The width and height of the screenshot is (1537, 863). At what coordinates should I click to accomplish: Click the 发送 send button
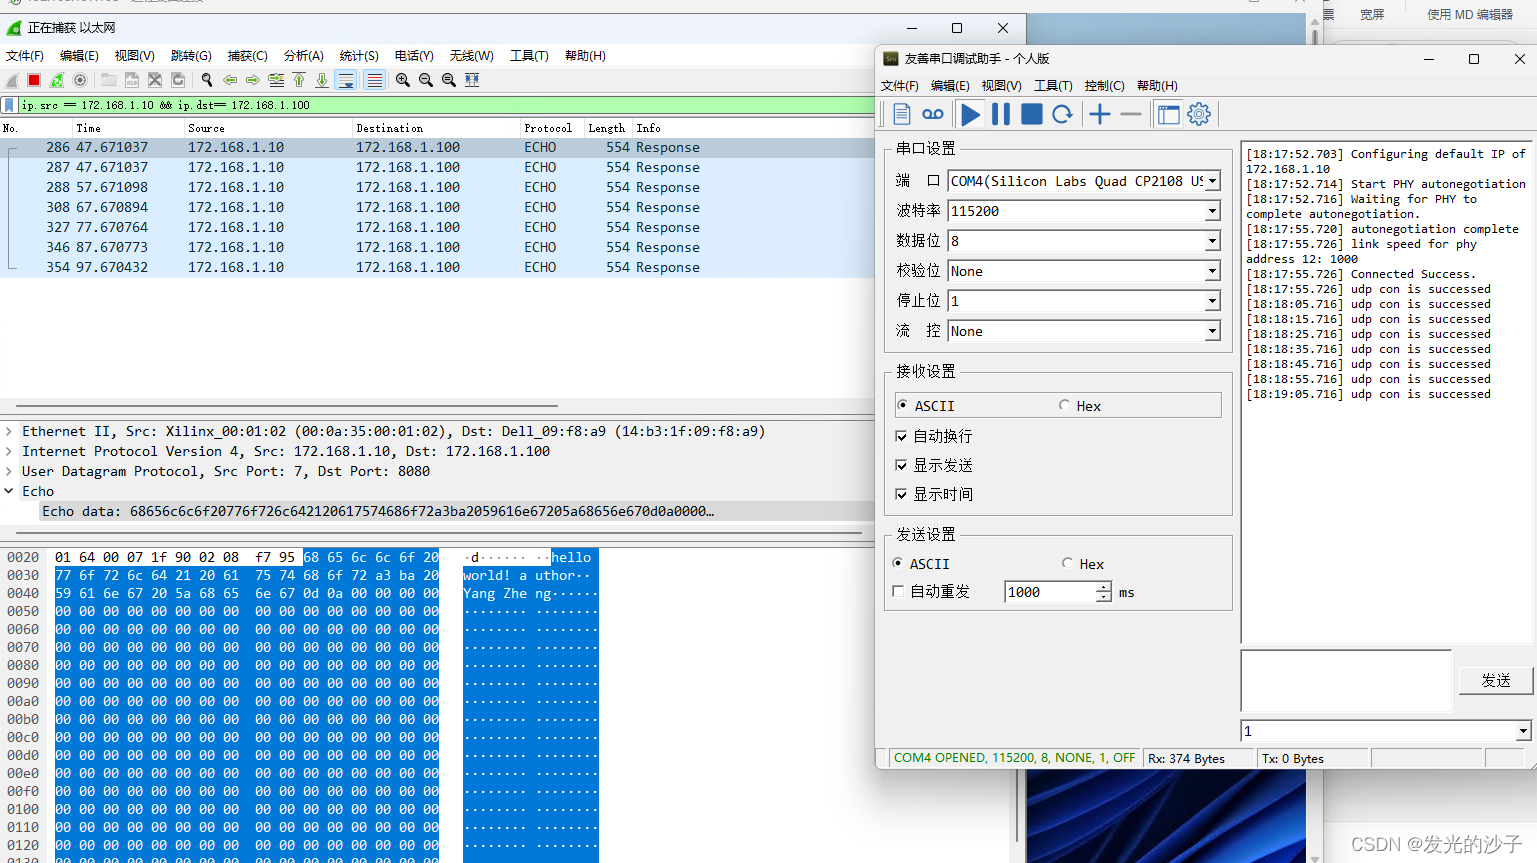tap(1495, 680)
